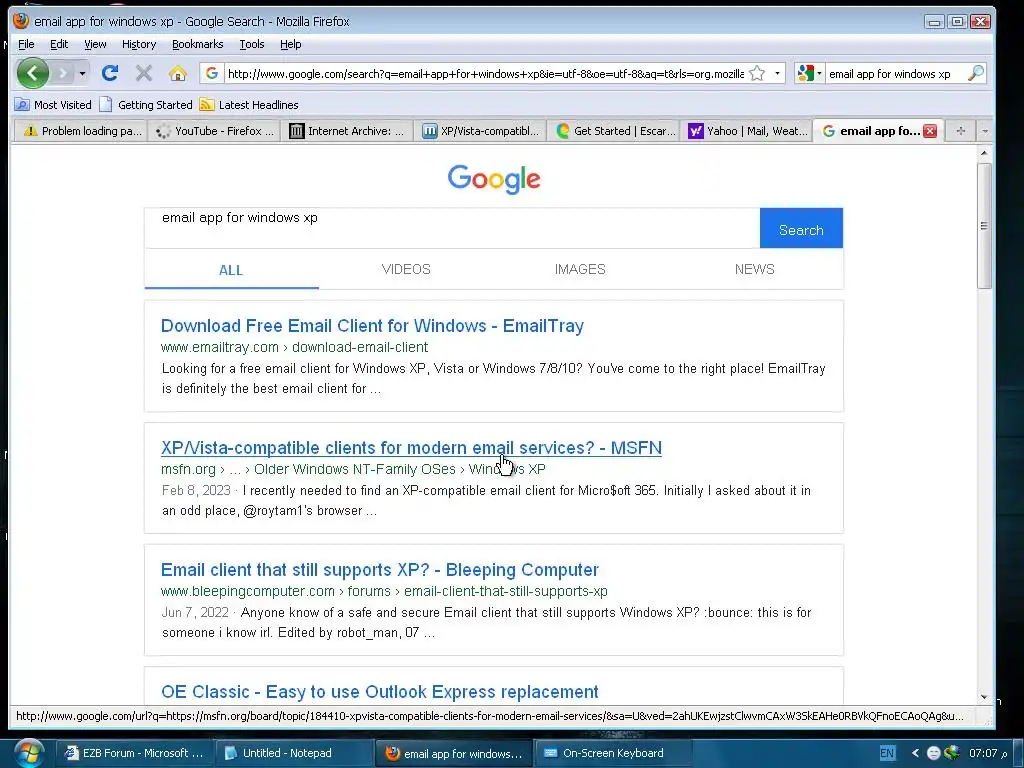Click the Google page search input field
This screenshot has height=768, width=1024.
pyautogui.click(x=452, y=227)
